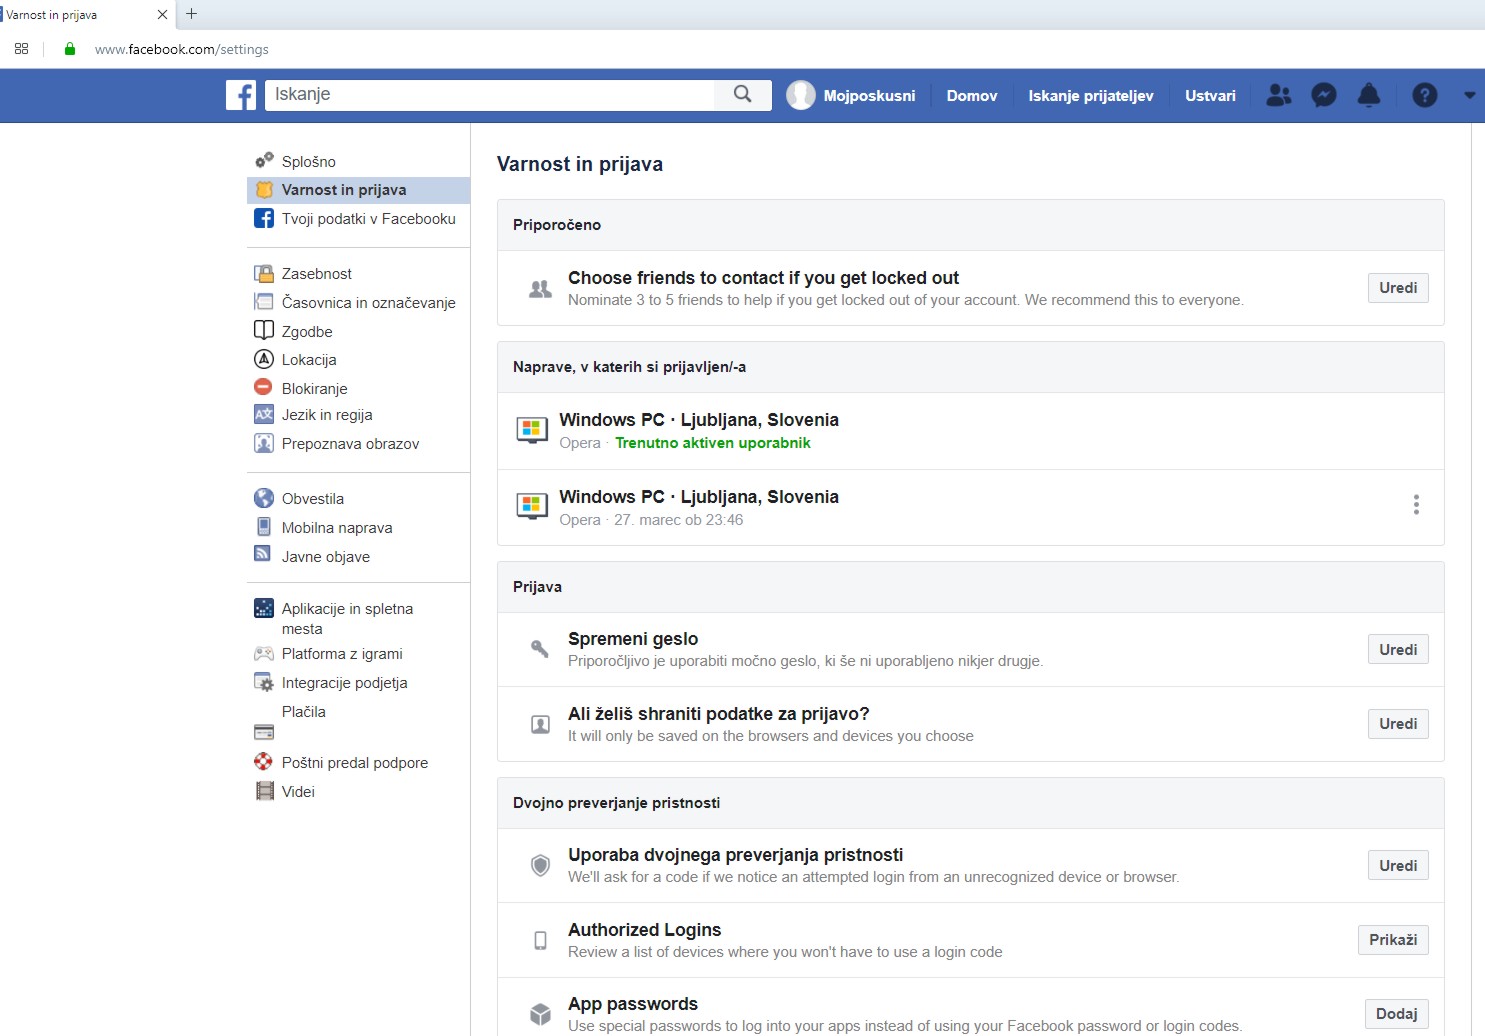Click Uredi for two-factor authentication

[1397, 866]
